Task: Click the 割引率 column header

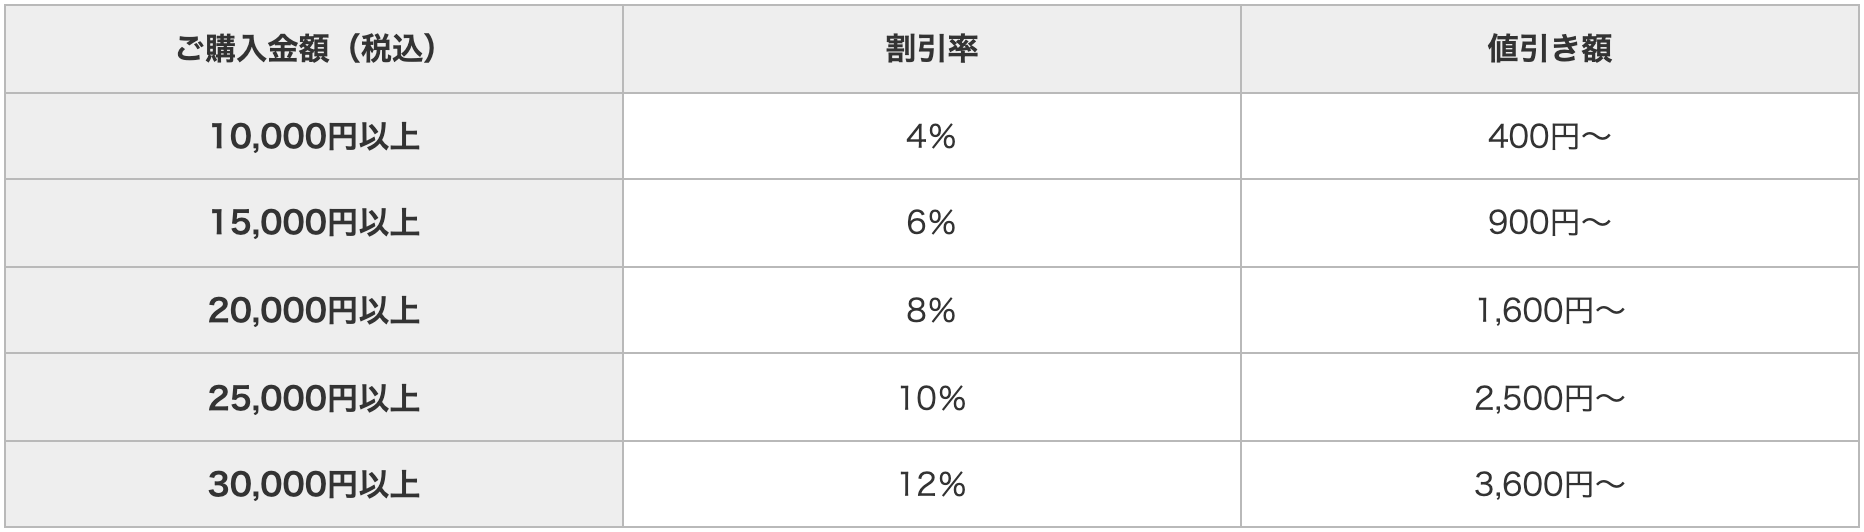Action: 932,49
